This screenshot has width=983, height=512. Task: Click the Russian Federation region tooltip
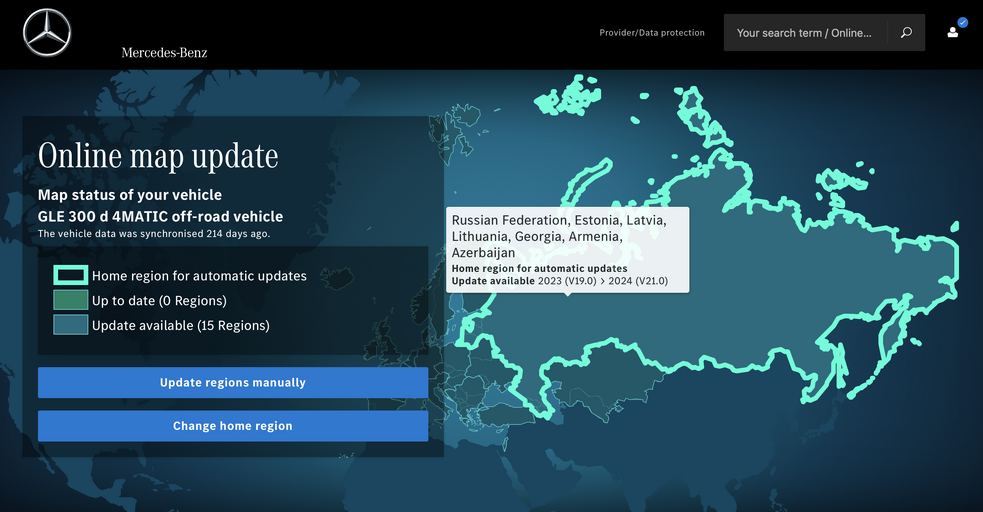click(x=567, y=250)
